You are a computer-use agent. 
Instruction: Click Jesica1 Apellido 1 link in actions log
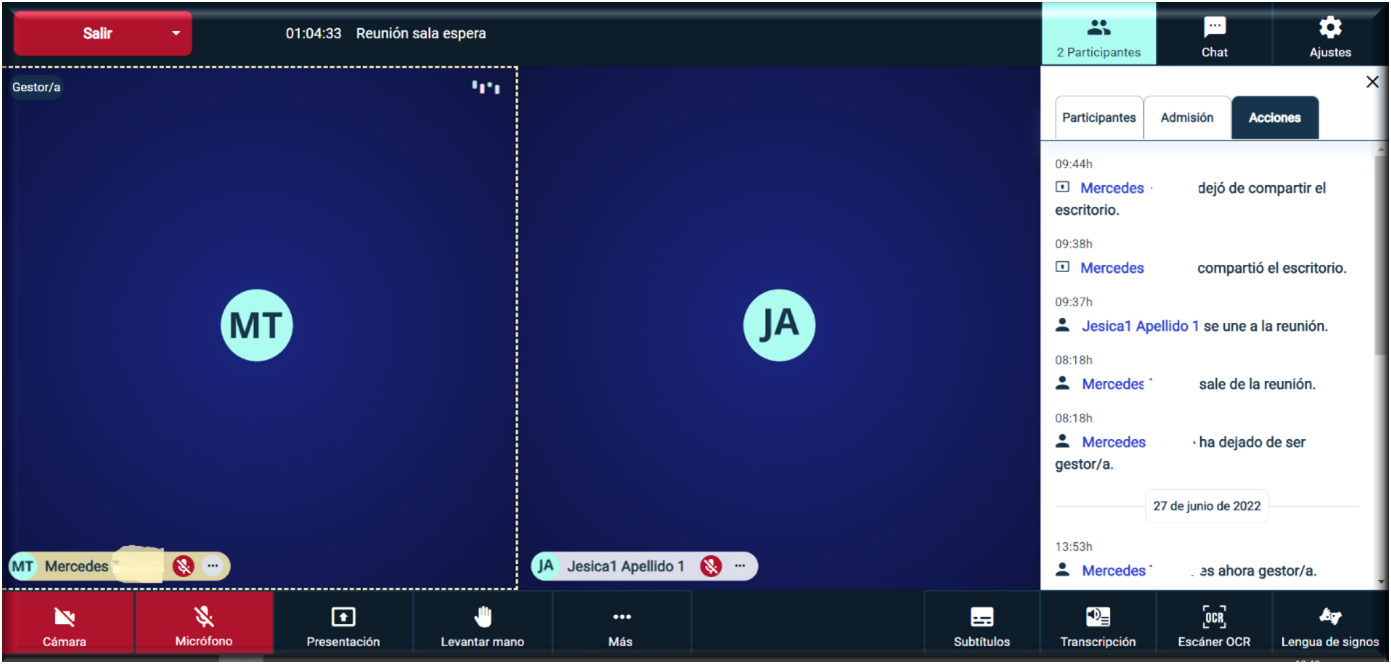(1140, 326)
